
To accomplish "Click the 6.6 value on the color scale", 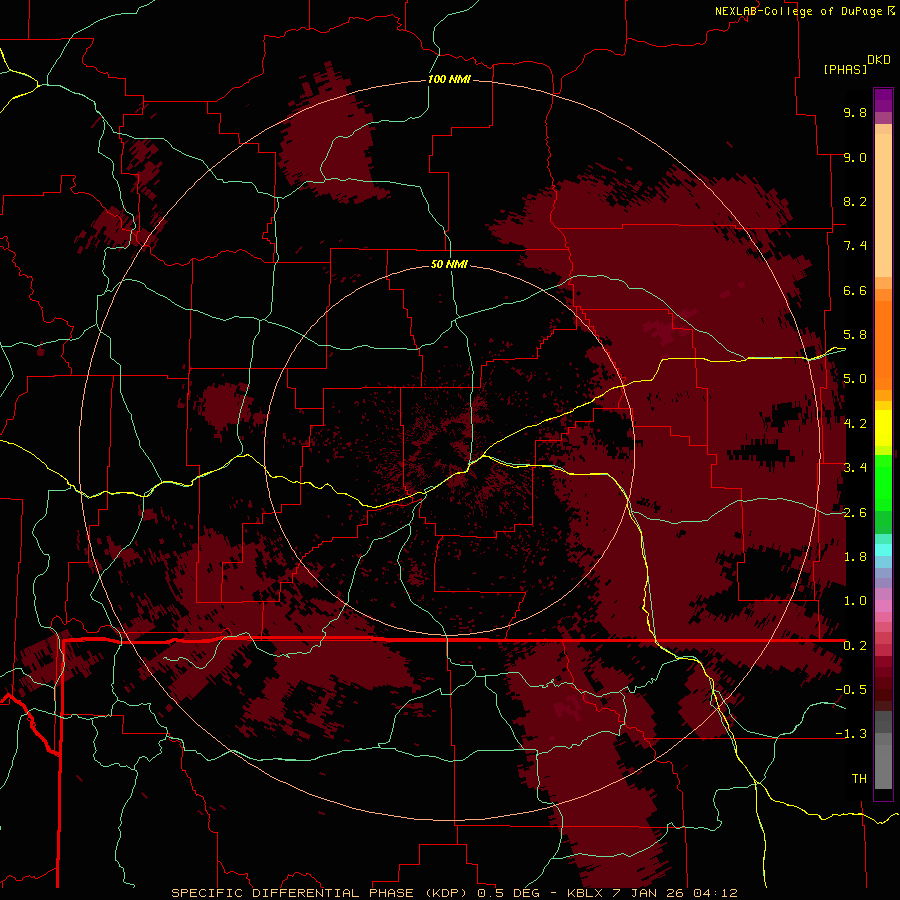I will coord(855,290).
